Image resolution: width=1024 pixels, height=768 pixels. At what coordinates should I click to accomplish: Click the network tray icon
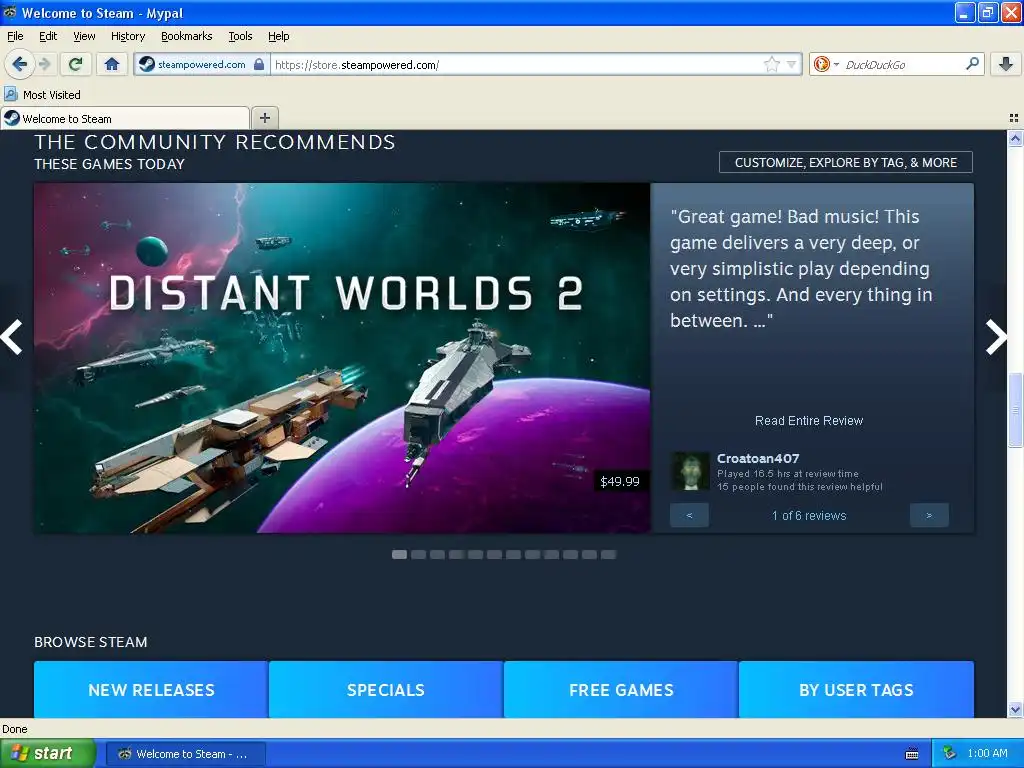click(949, 754)
